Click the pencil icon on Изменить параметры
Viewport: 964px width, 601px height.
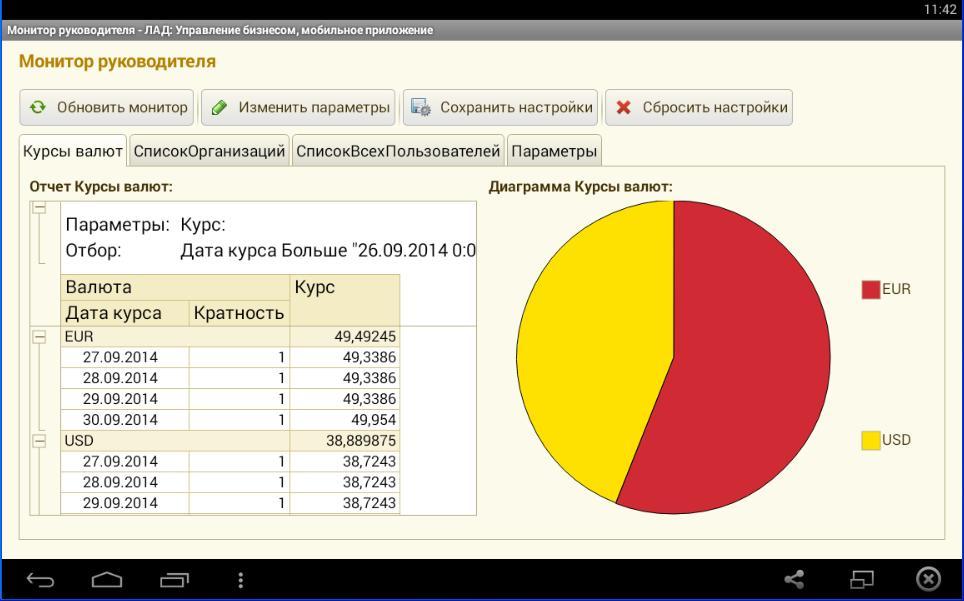[x=219, y=108]
